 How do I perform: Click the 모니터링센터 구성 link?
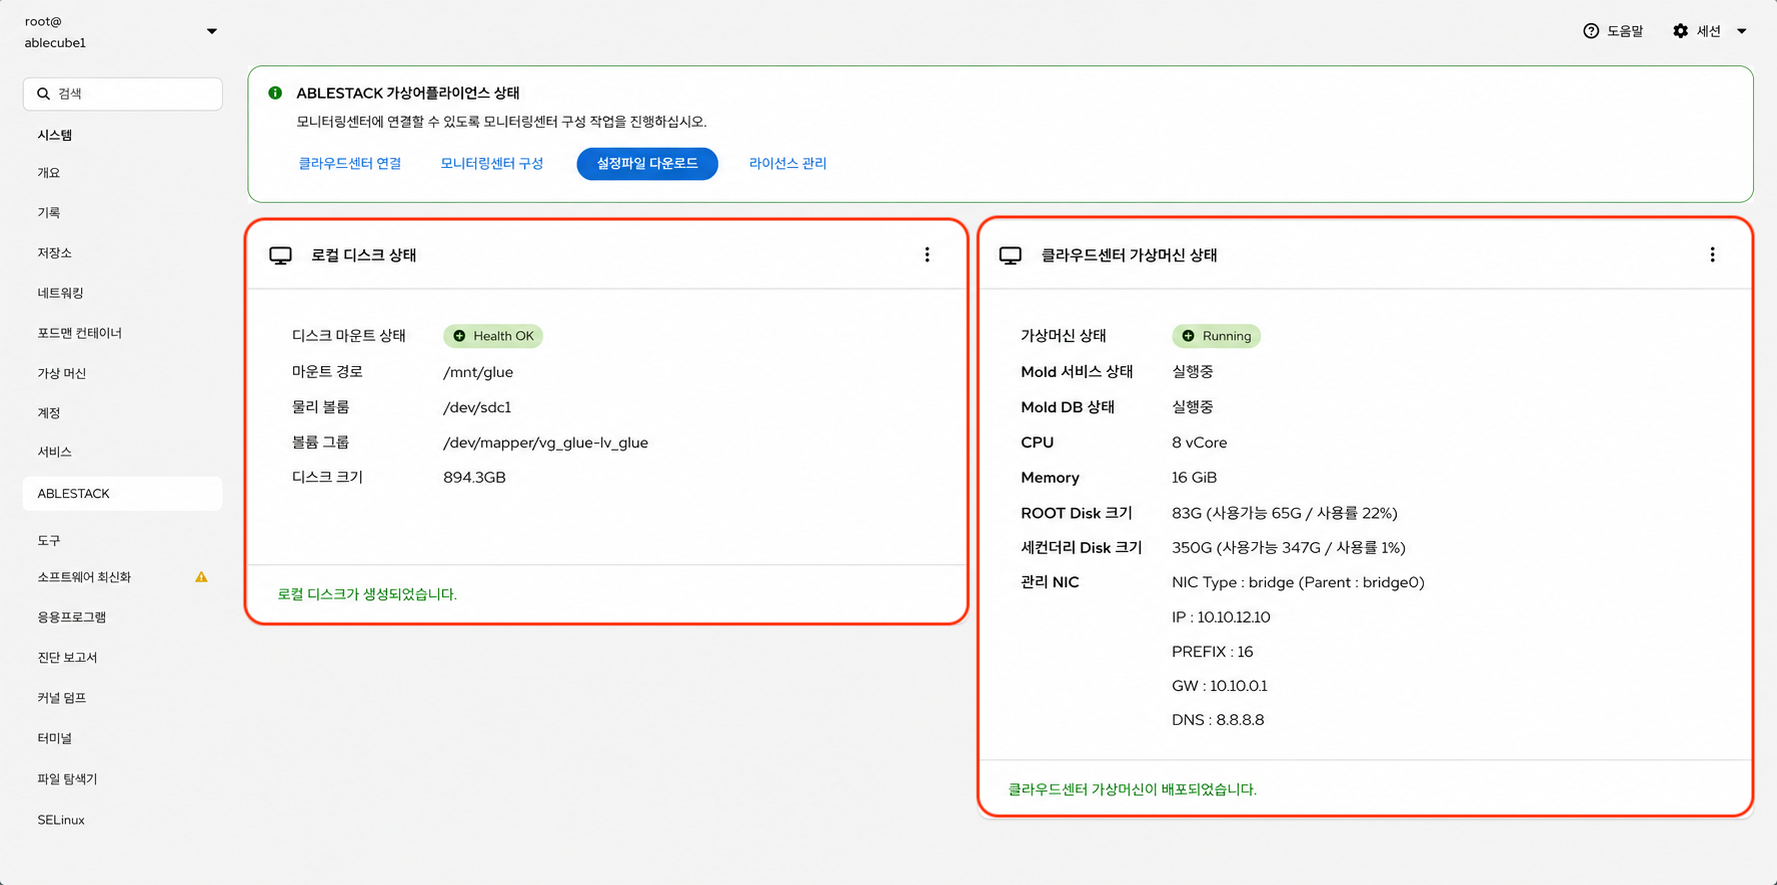(x=492, y=163)
